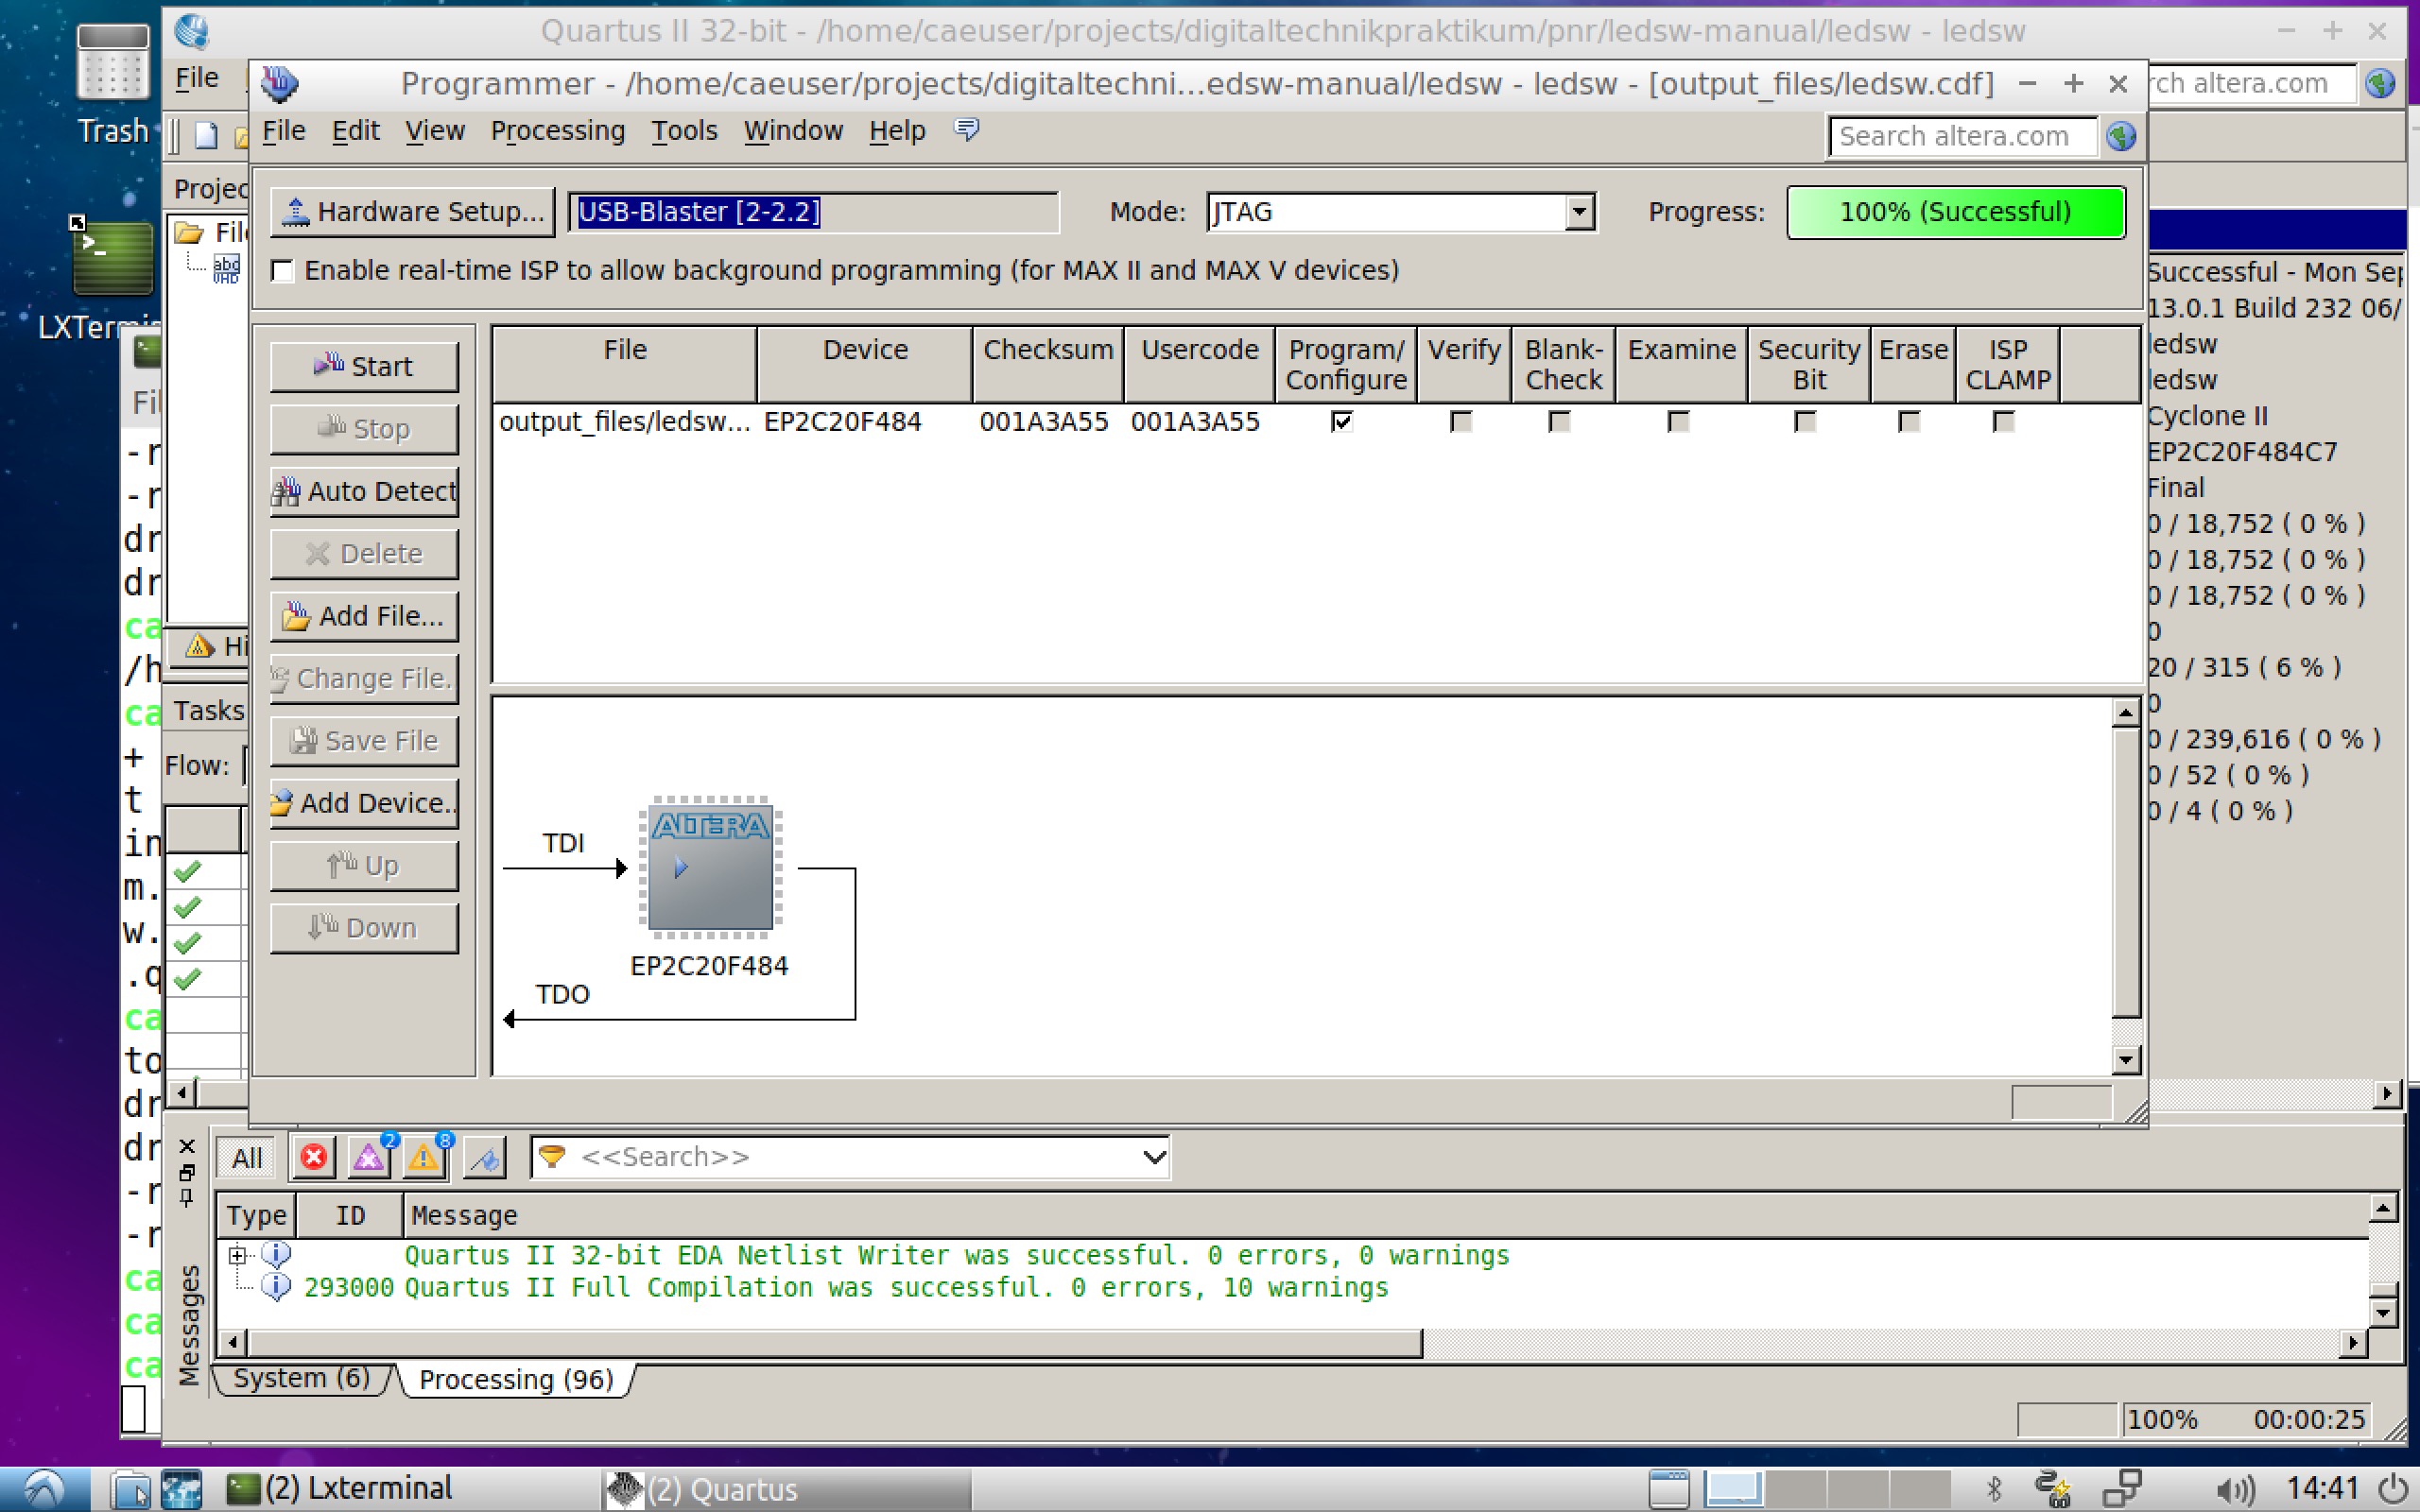Enable Blank-Check checkbox for ledsw file
The width and height of the screenshot is (2420, 1512).
[1559, 422]
